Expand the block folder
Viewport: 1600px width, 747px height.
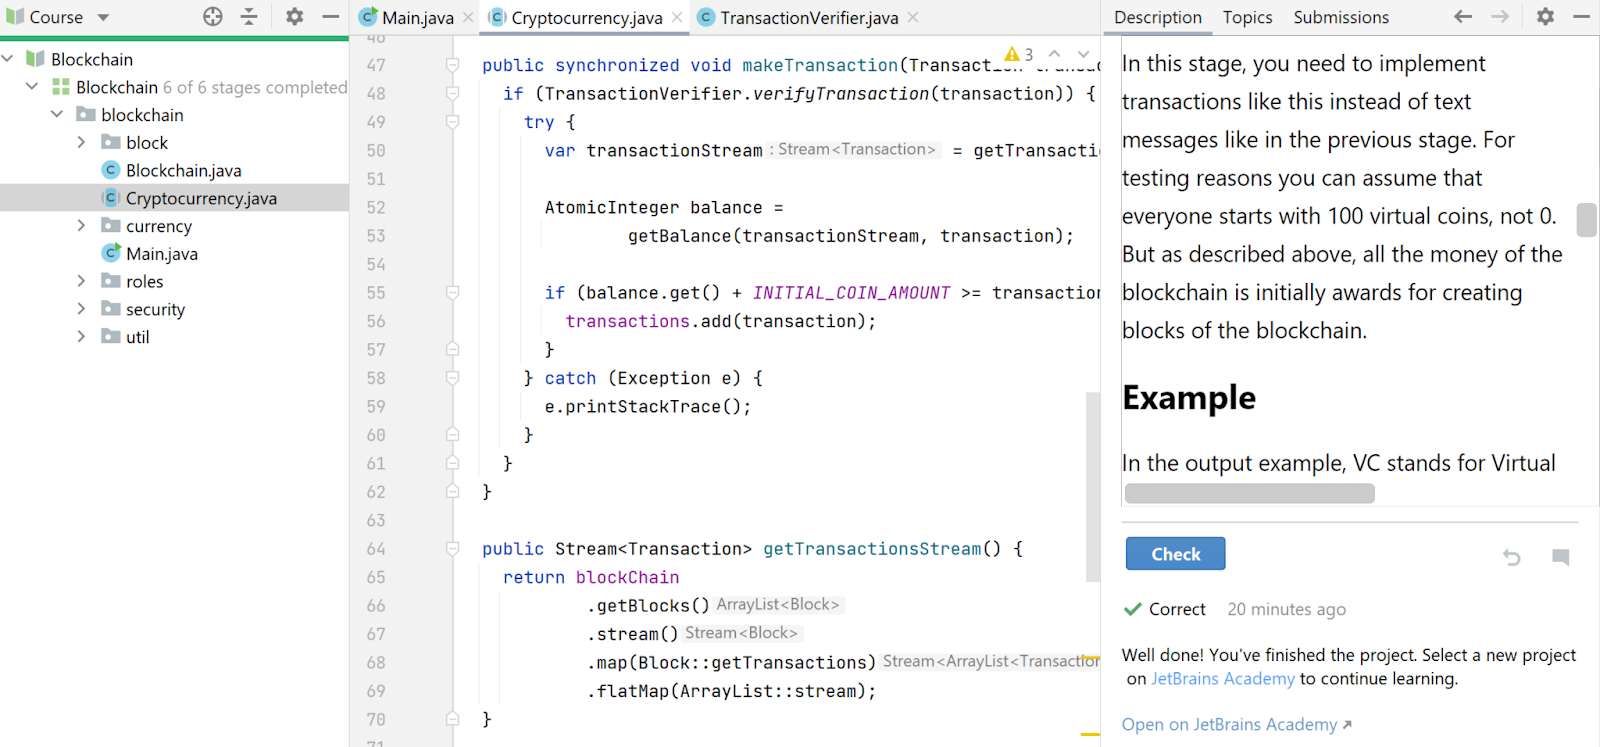point(81,143)
